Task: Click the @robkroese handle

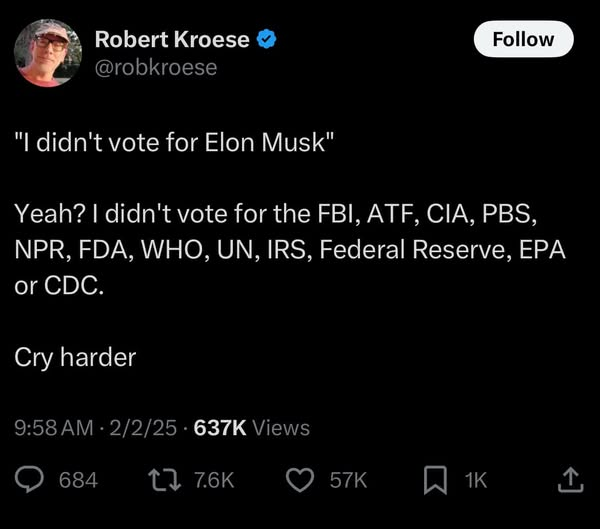Action: (155, 67)
